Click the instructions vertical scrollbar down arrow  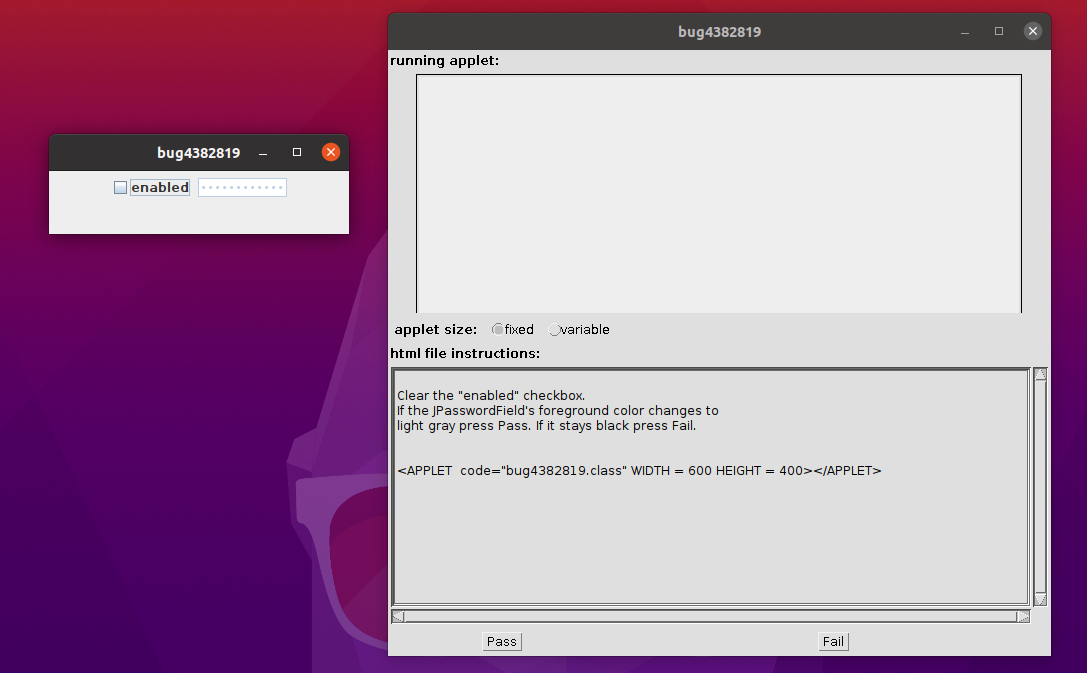[1040, 599]
